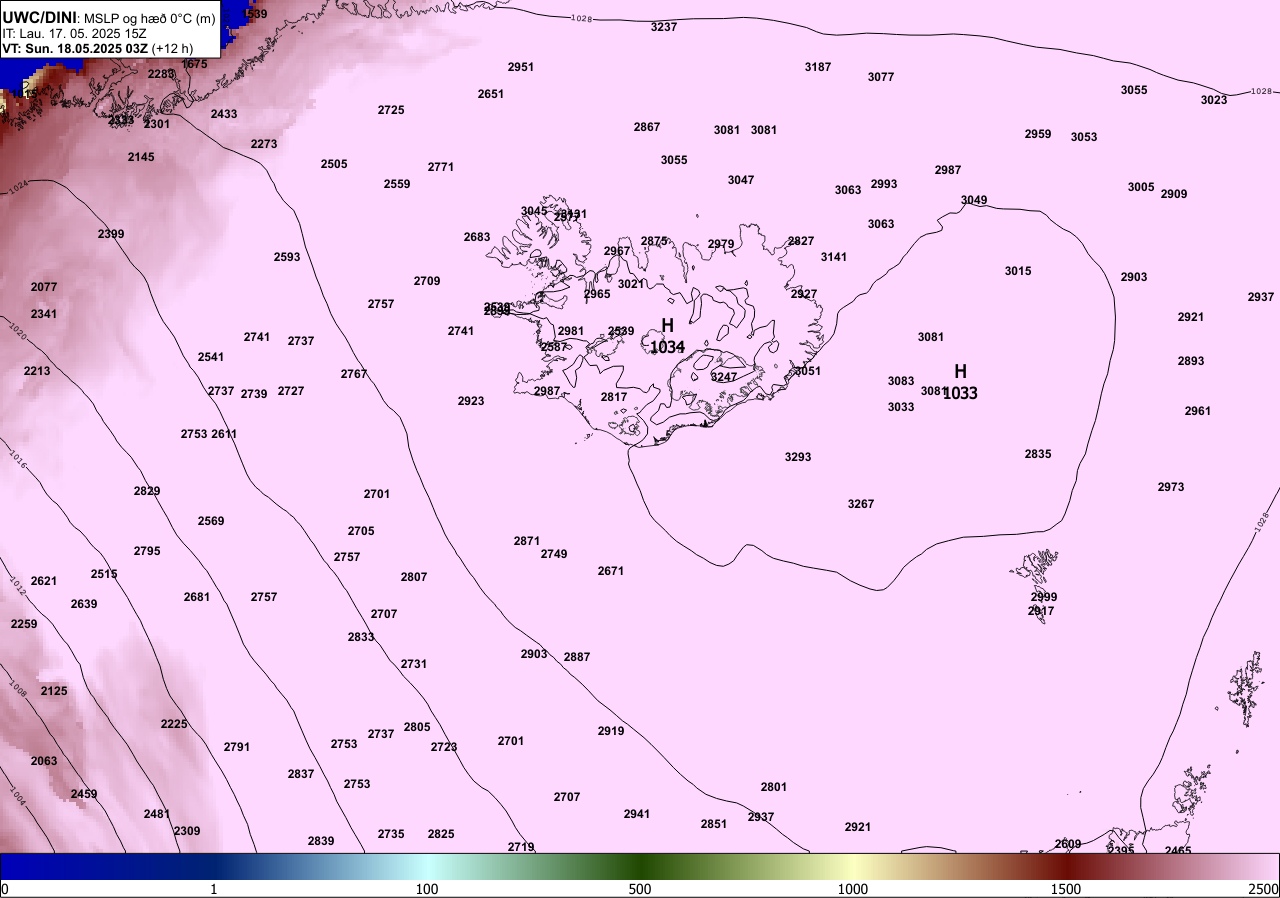This screenshot has height=898, width=1280.
Task: Click the 2959 height value
Action: point(1038,134)
